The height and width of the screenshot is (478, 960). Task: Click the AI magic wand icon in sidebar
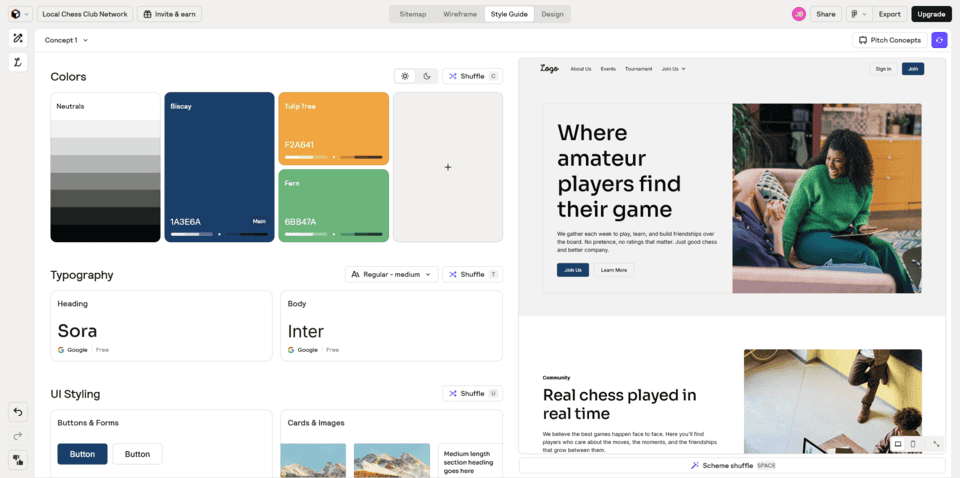(x=18, y=38)
